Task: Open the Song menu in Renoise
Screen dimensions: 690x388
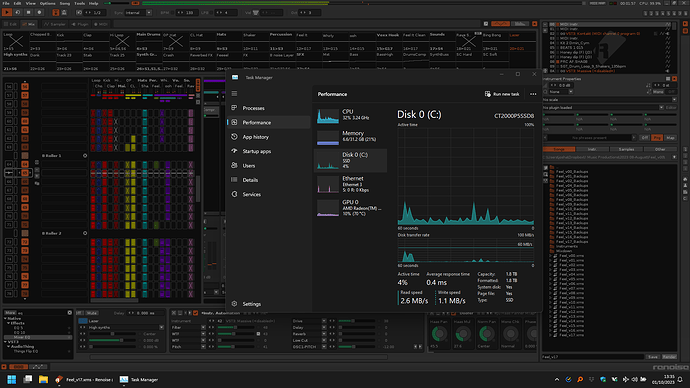Action: (65, 3)
